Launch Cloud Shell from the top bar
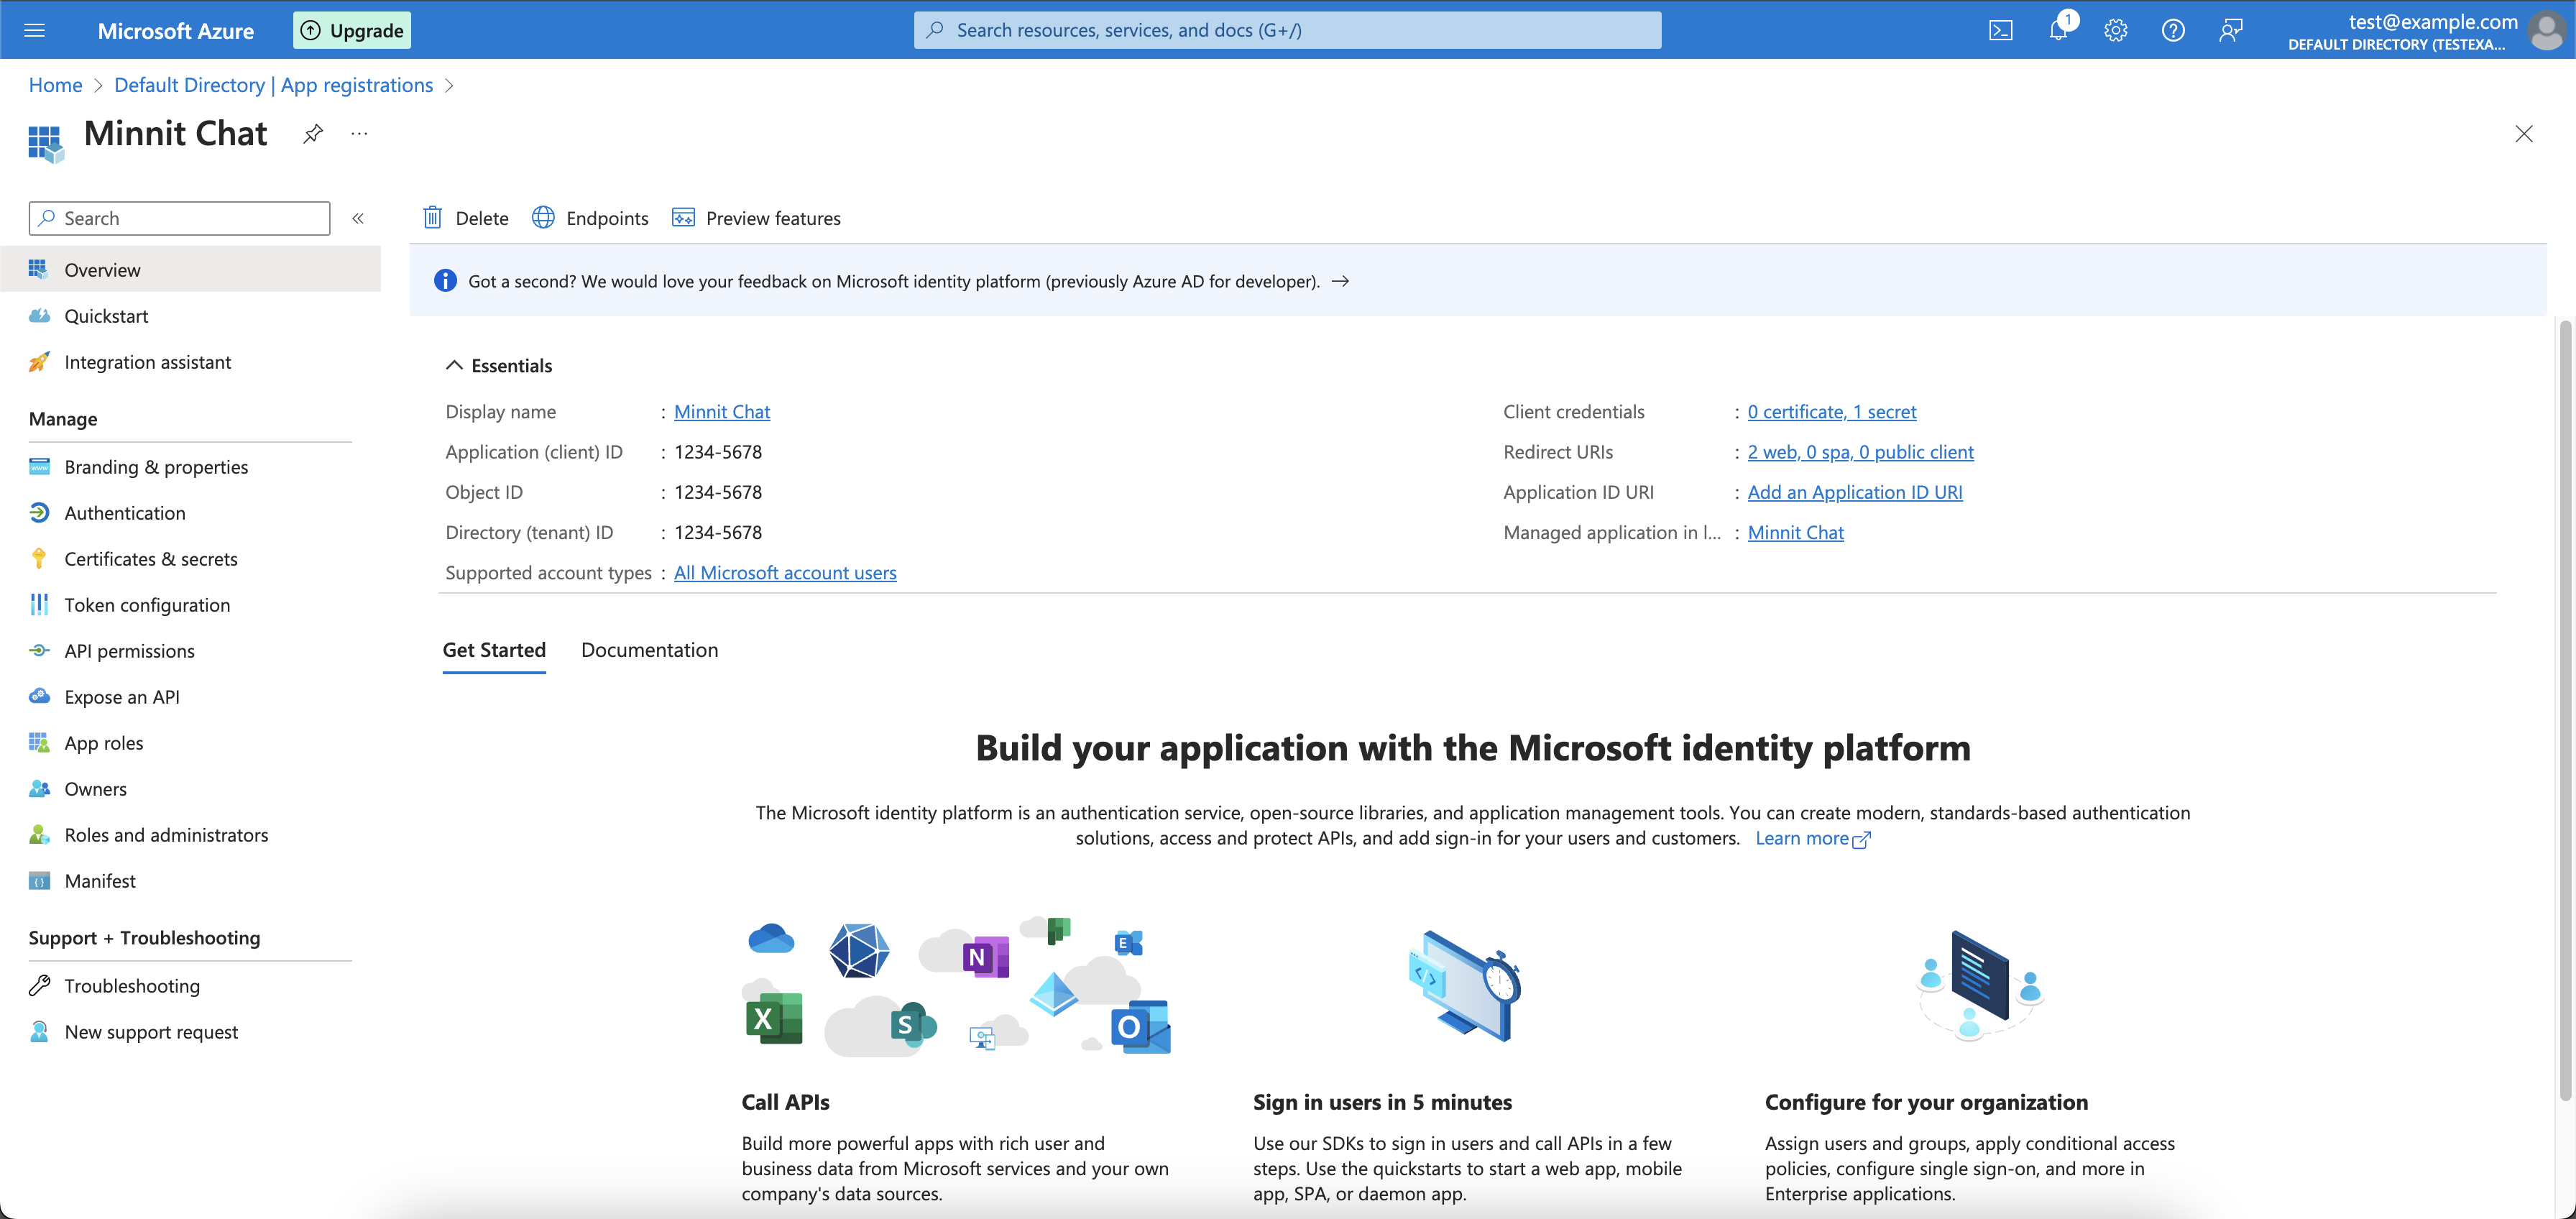The height and width of the screenshot is (1219, 2576). click(x=2001, y=30)
